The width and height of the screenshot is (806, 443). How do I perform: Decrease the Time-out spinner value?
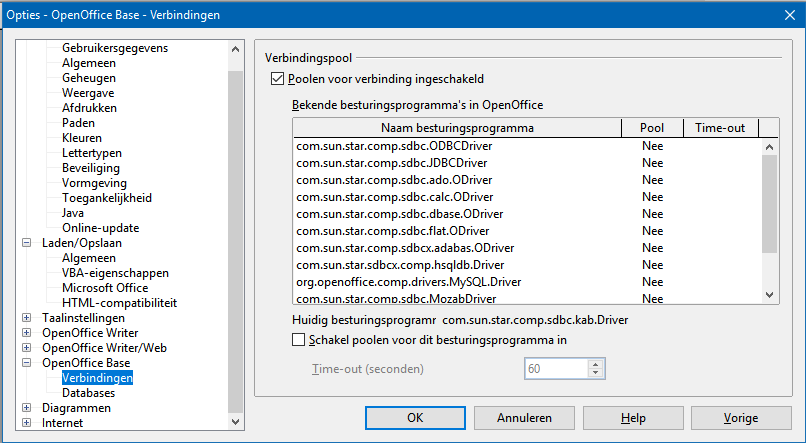[x=597, y=374]
